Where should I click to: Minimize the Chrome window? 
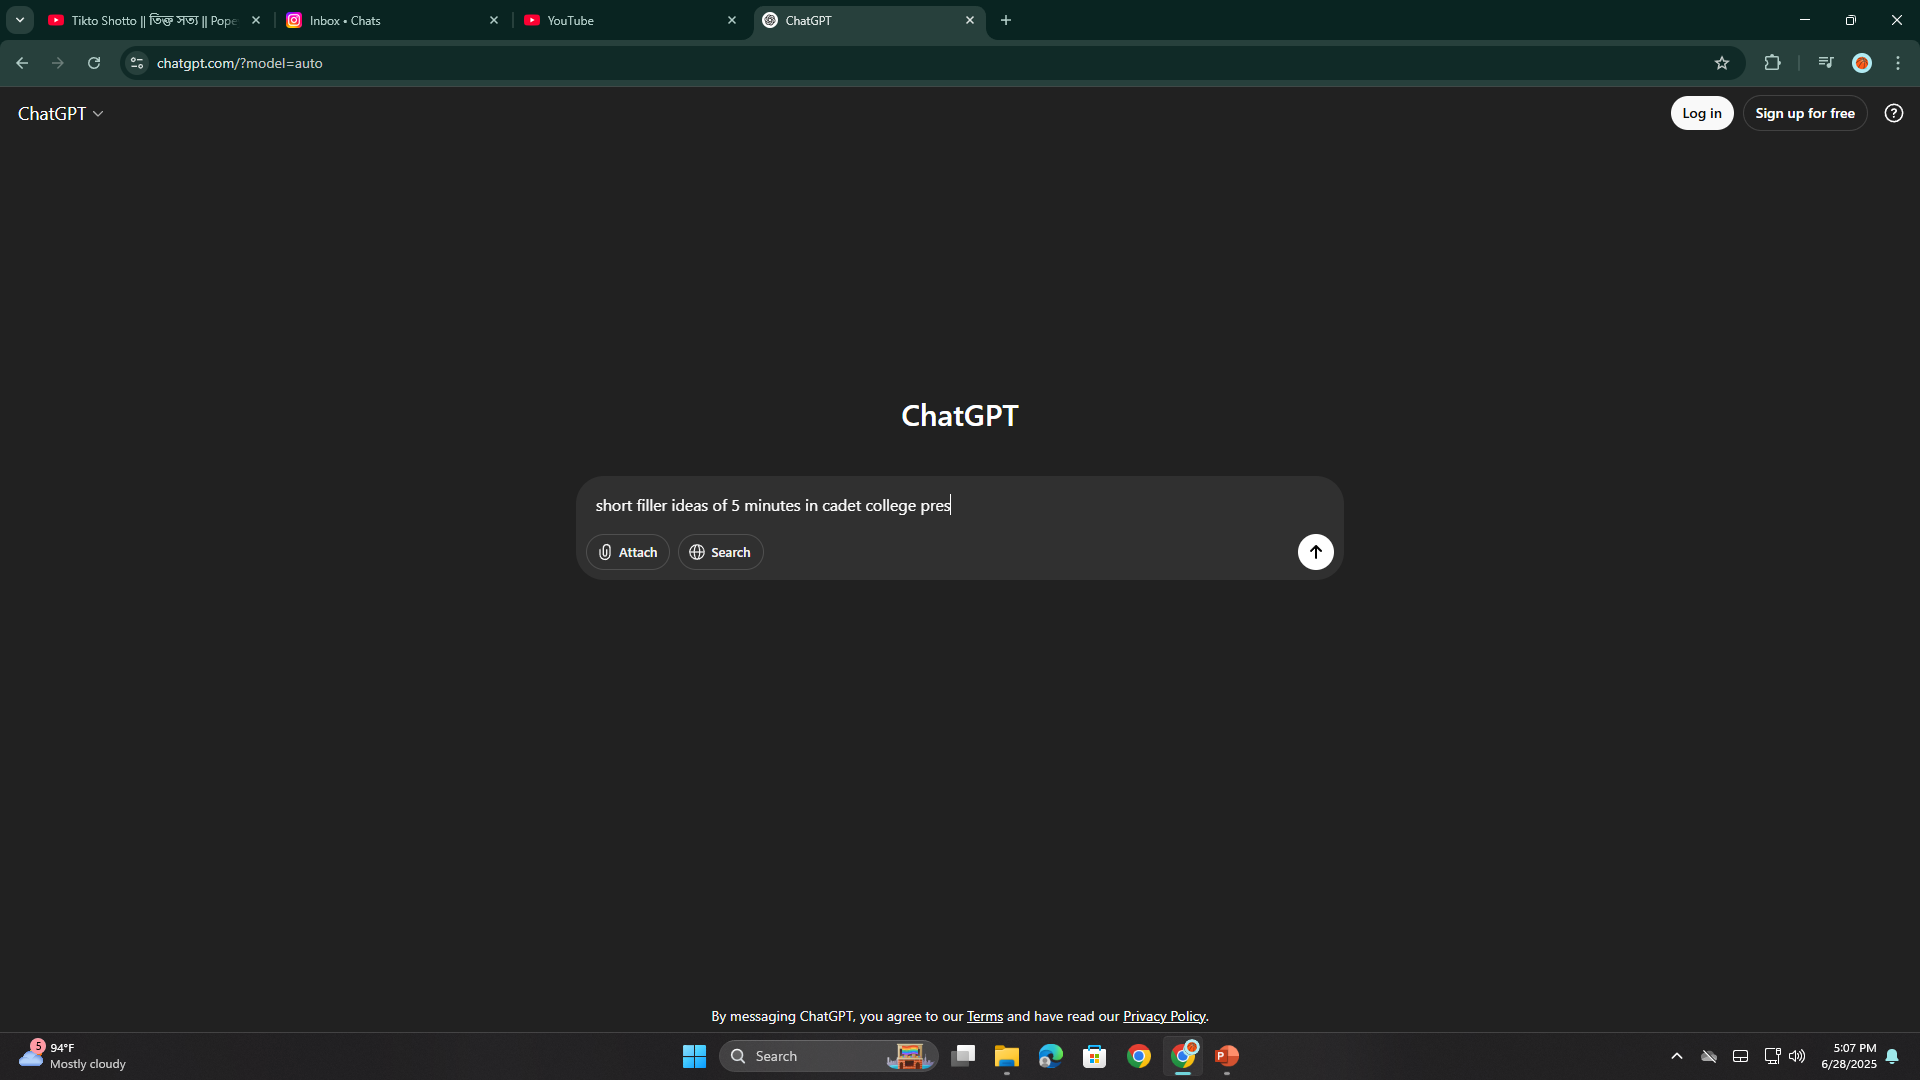1805,20
